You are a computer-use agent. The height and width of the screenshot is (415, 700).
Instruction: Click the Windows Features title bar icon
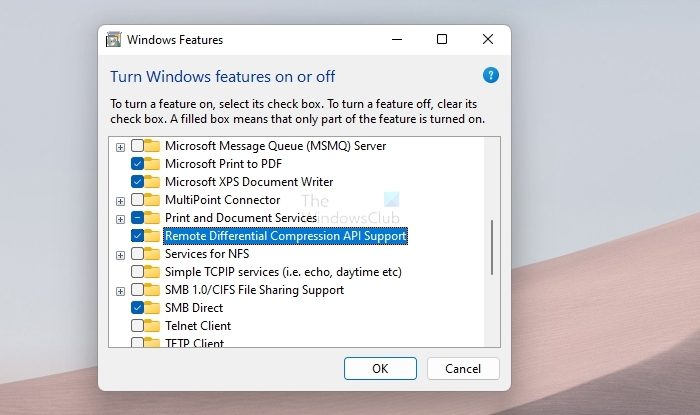coord(113,40)
